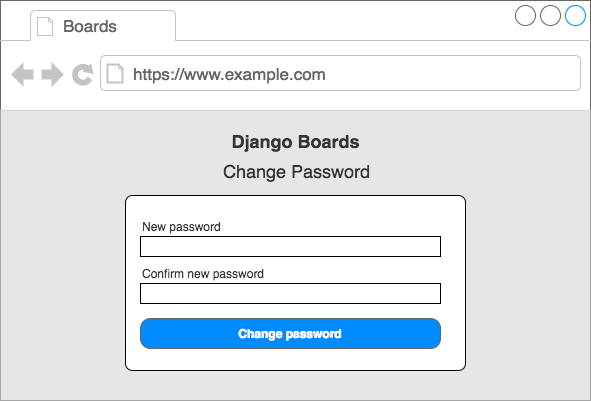Focus the Confirm new password input field
Screen dimensions: 591x401
tap(290, 293)
